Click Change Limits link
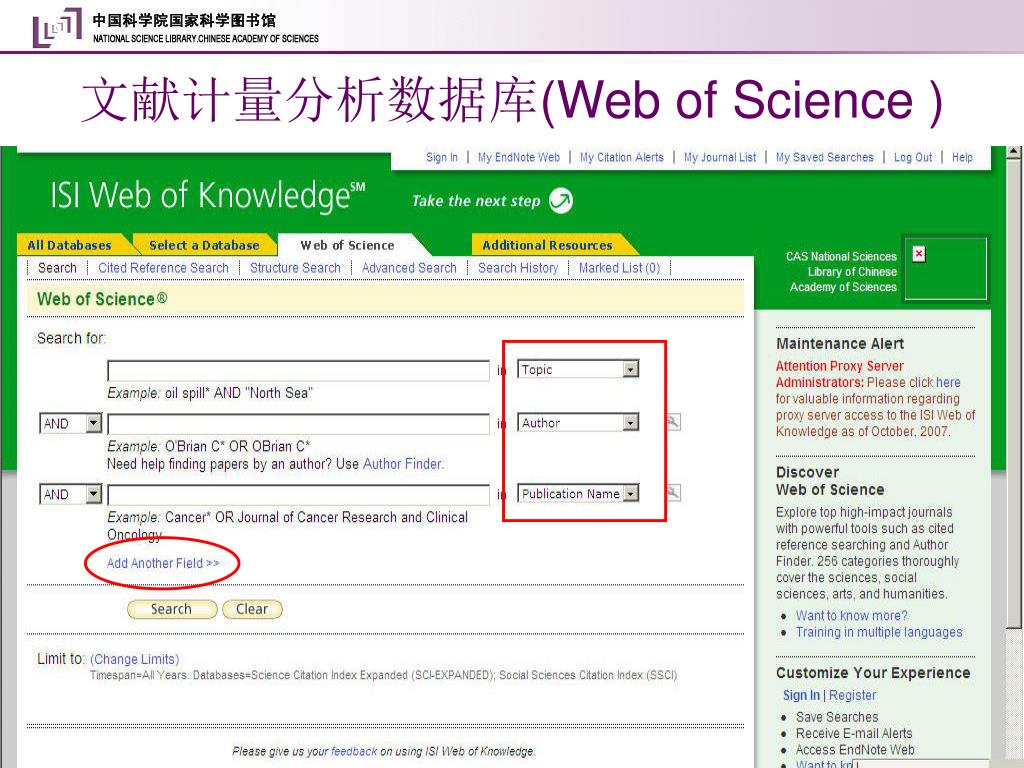Image resolution: width=1024 pixels, height=768 pixels. tap(135, 659)
